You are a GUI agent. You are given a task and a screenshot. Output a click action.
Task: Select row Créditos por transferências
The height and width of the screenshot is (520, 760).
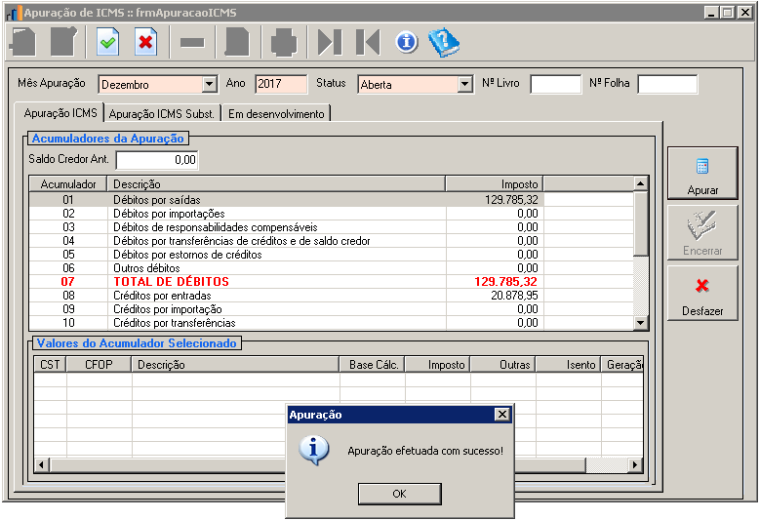[331, 323]
